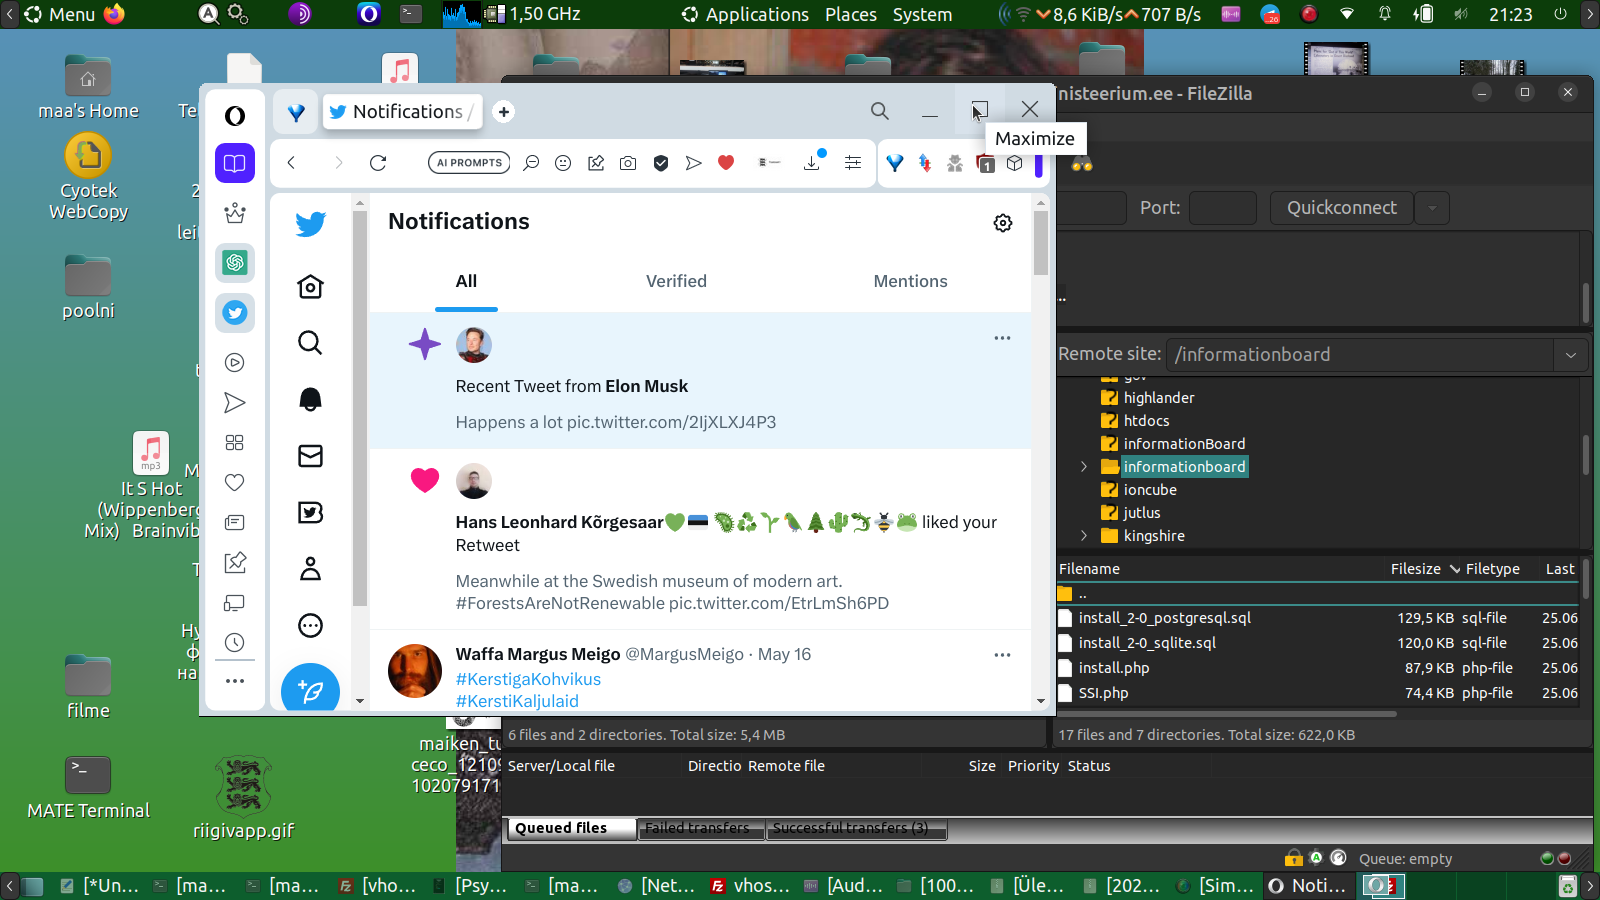Expand the informationboard folder in FileZilla tree
This screenshot has height=900, width=1600.
tap(1083, 467)
